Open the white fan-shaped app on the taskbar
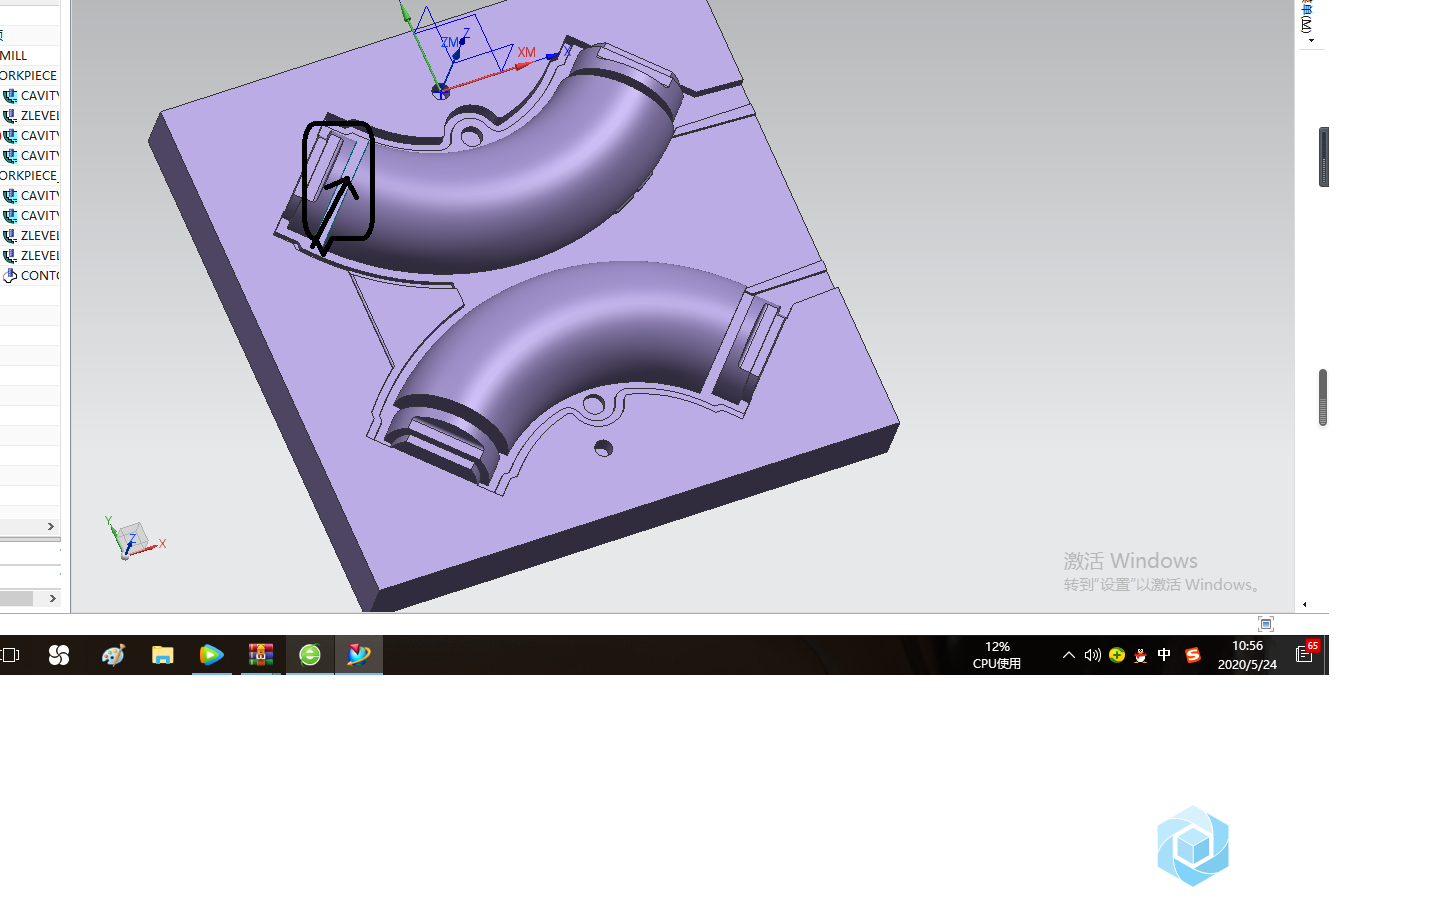Image resolution: width=1440 pixels, height=900 pixels. pos(59,655)
